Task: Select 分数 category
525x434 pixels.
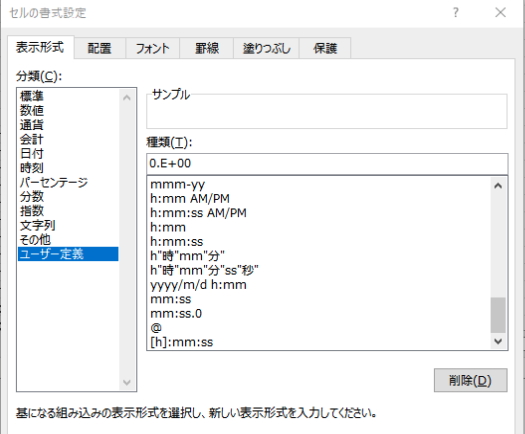Action: [68, 197]
